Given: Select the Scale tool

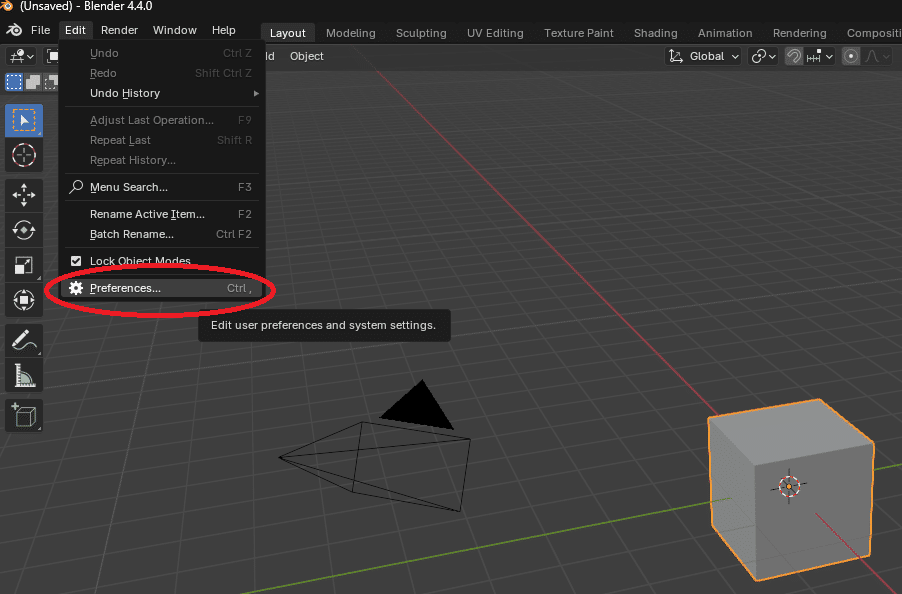Looking at the screenshot, I should 23,265.
